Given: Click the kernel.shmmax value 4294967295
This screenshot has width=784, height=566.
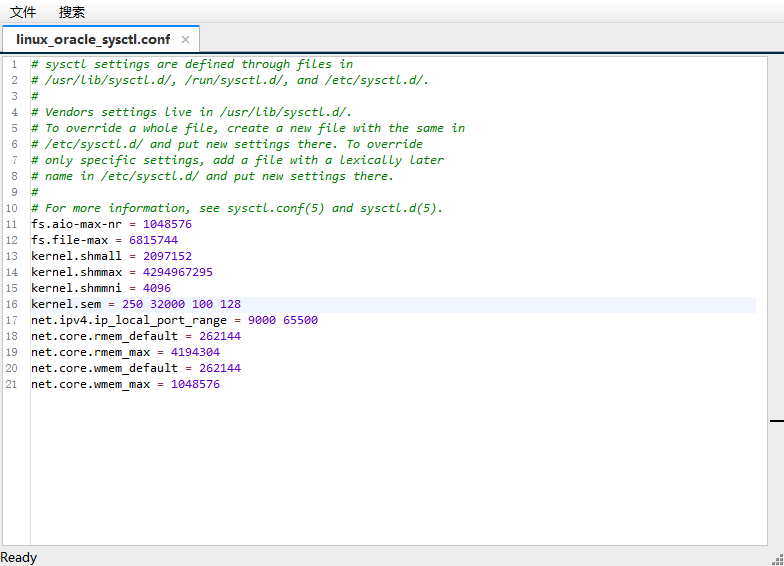Looking at the screenshot, I should [177, 272].
